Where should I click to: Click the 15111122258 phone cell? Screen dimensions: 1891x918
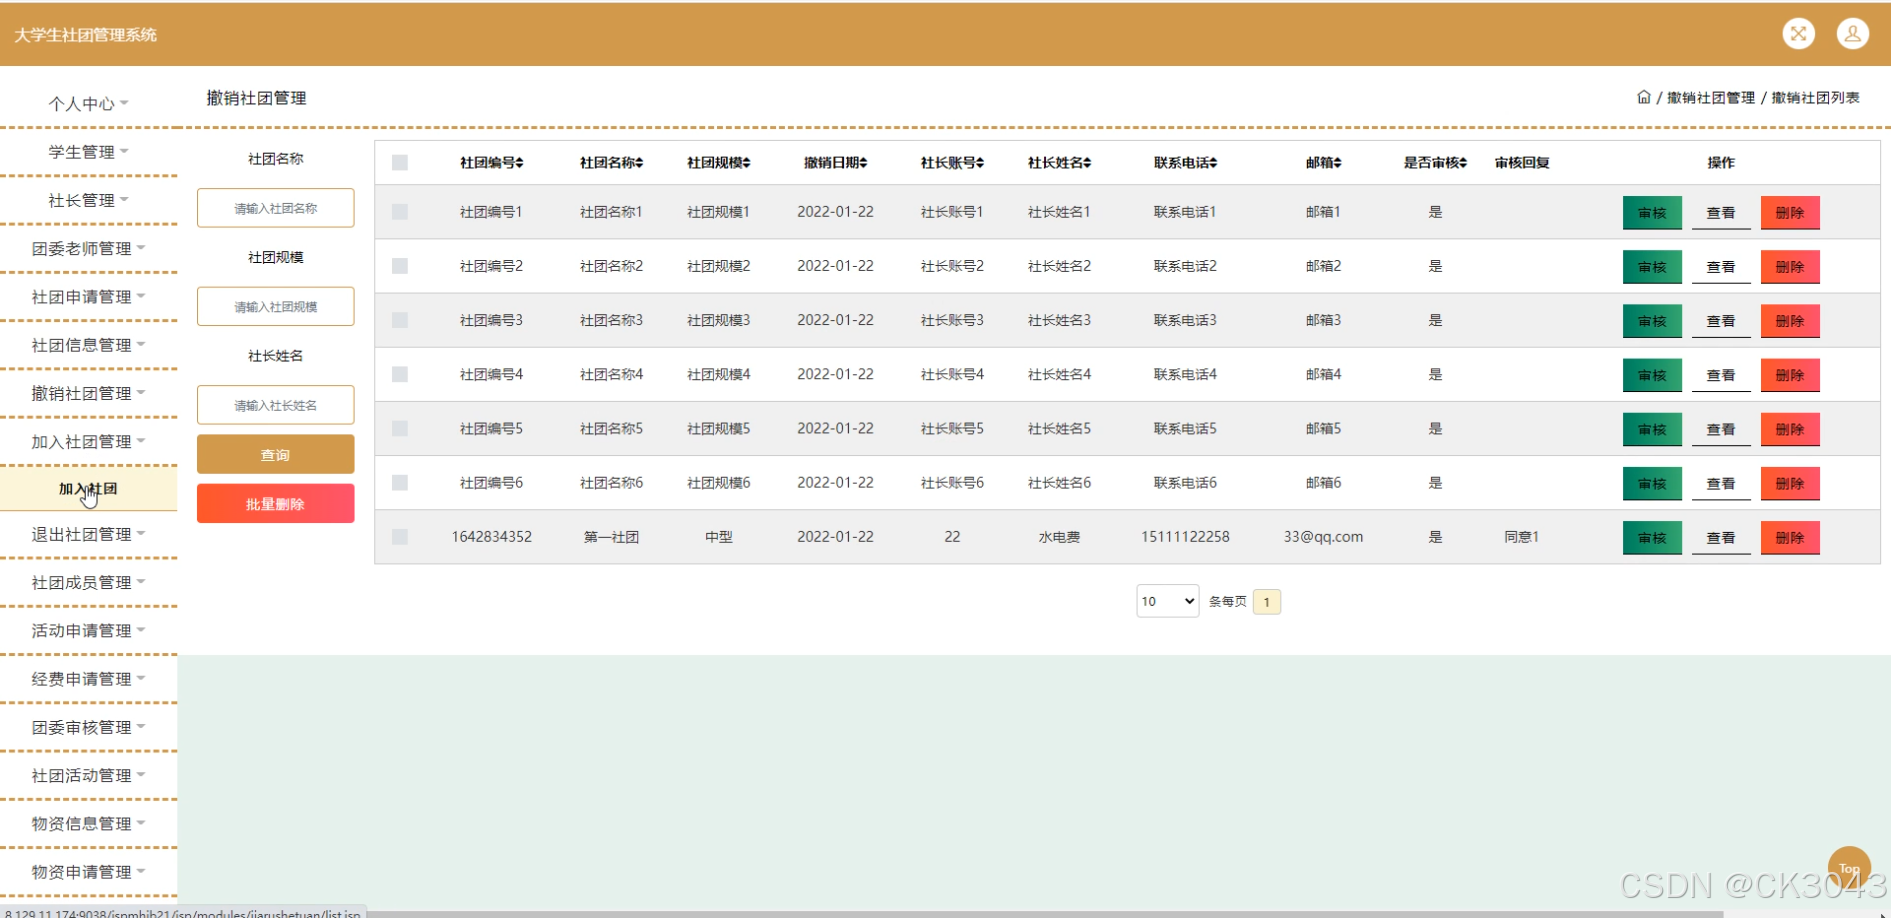click(x=1185, y=537)
